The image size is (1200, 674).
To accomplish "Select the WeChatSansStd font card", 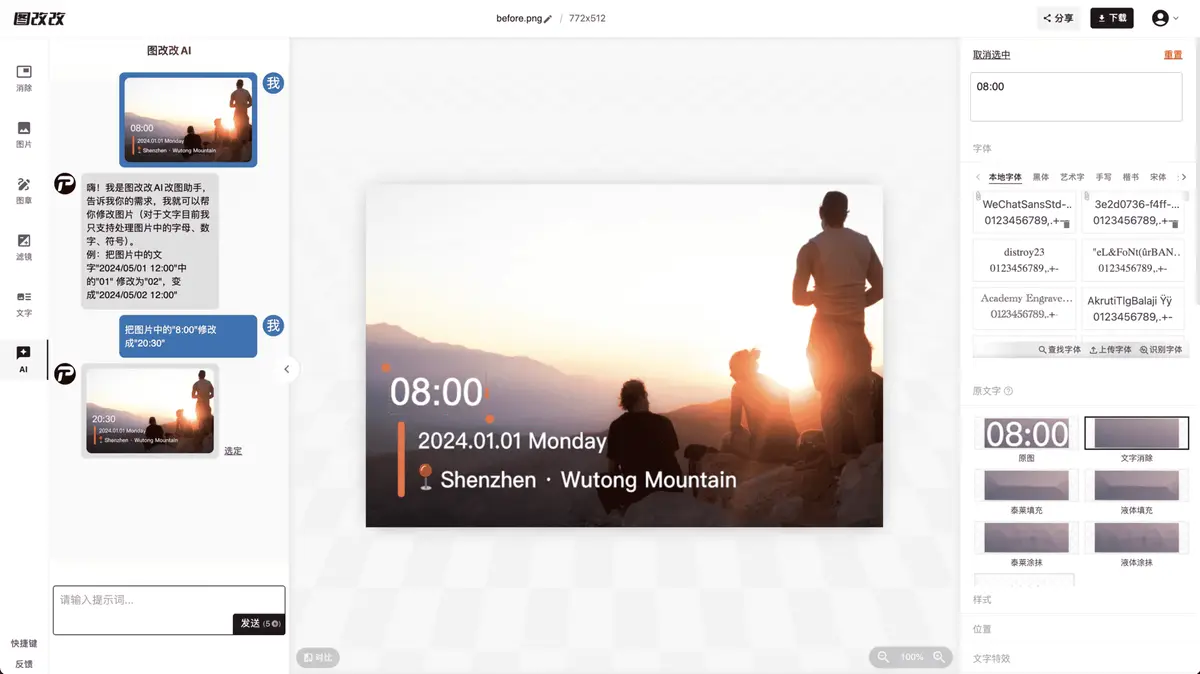I will pyautogui.click(x=1025, y=212).
